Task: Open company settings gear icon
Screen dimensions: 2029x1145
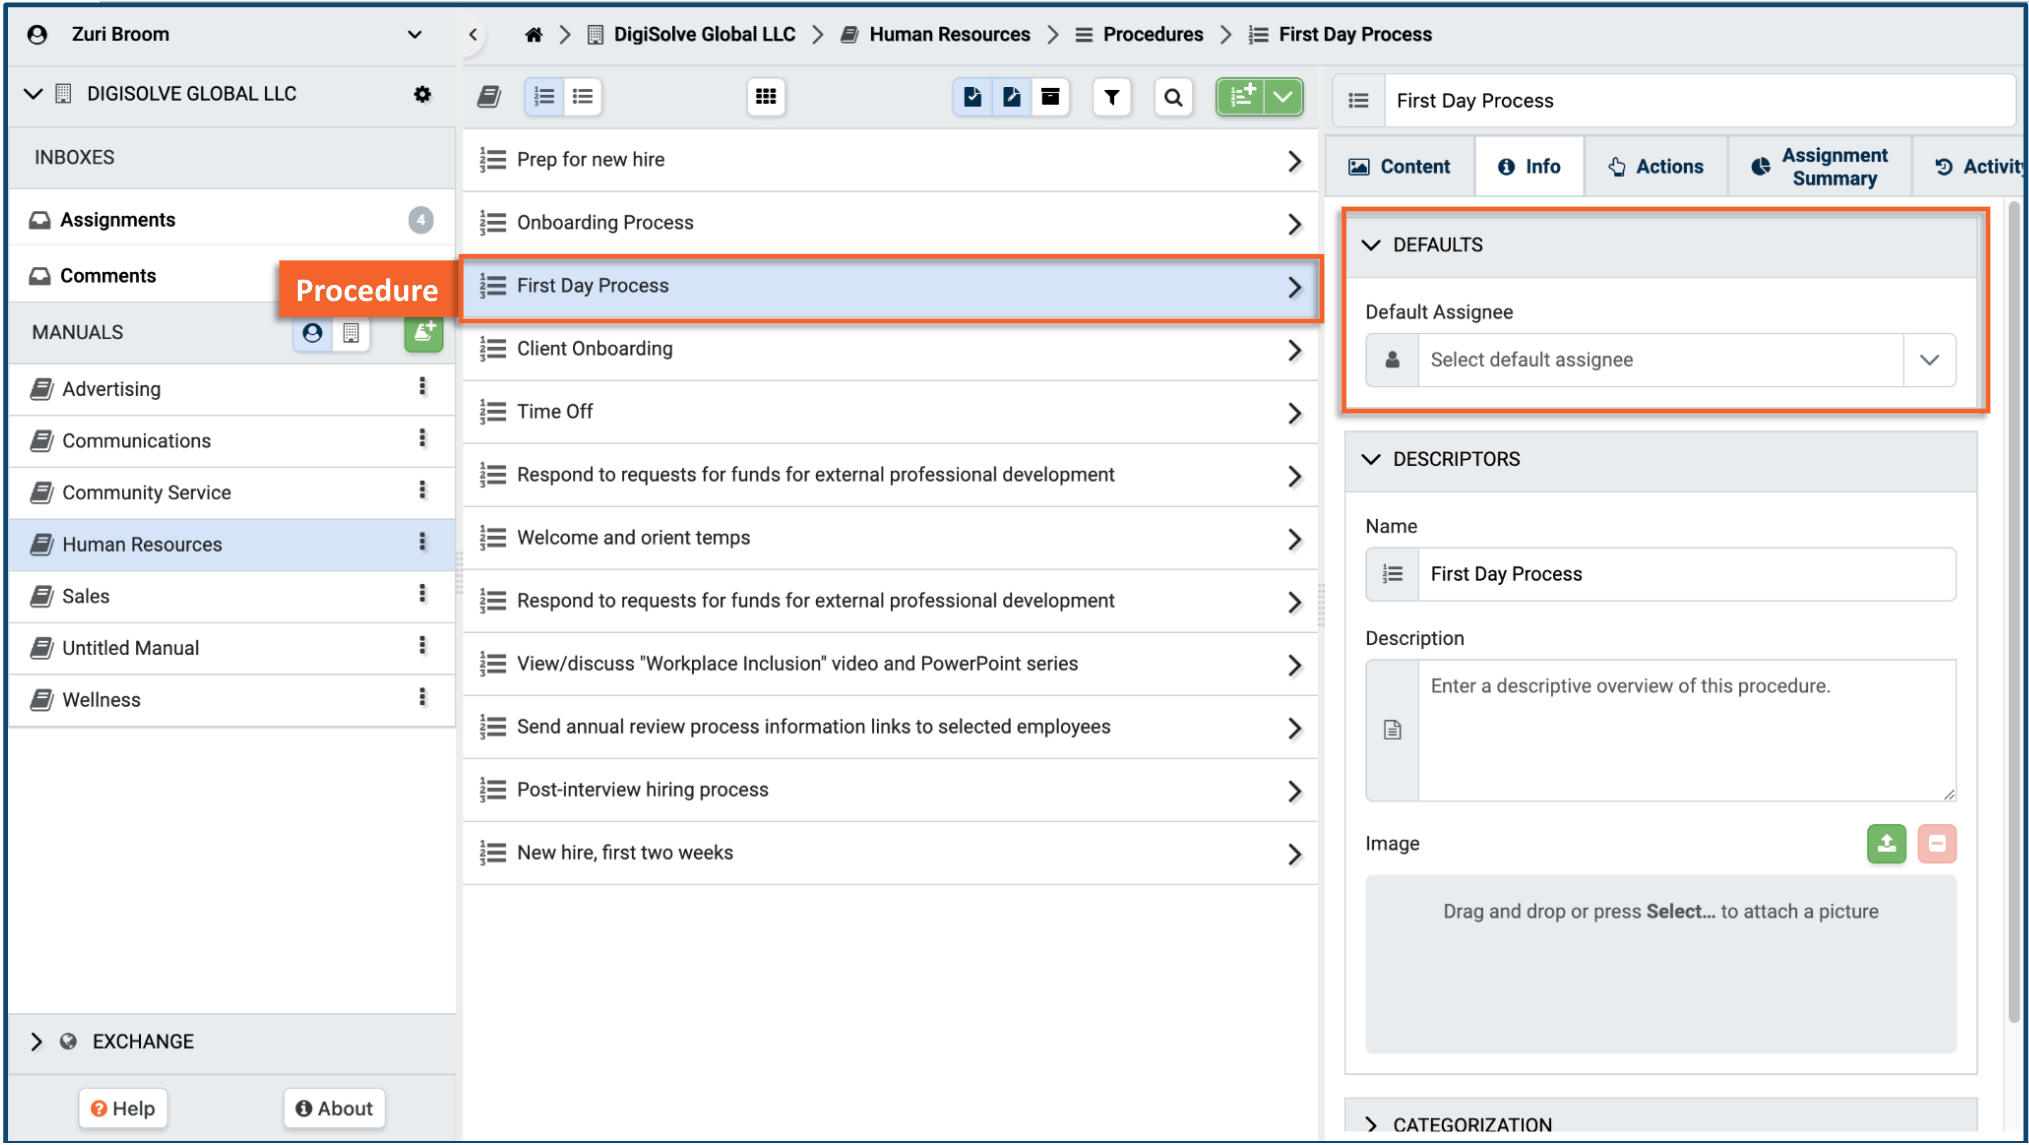Action: (422, 94)
